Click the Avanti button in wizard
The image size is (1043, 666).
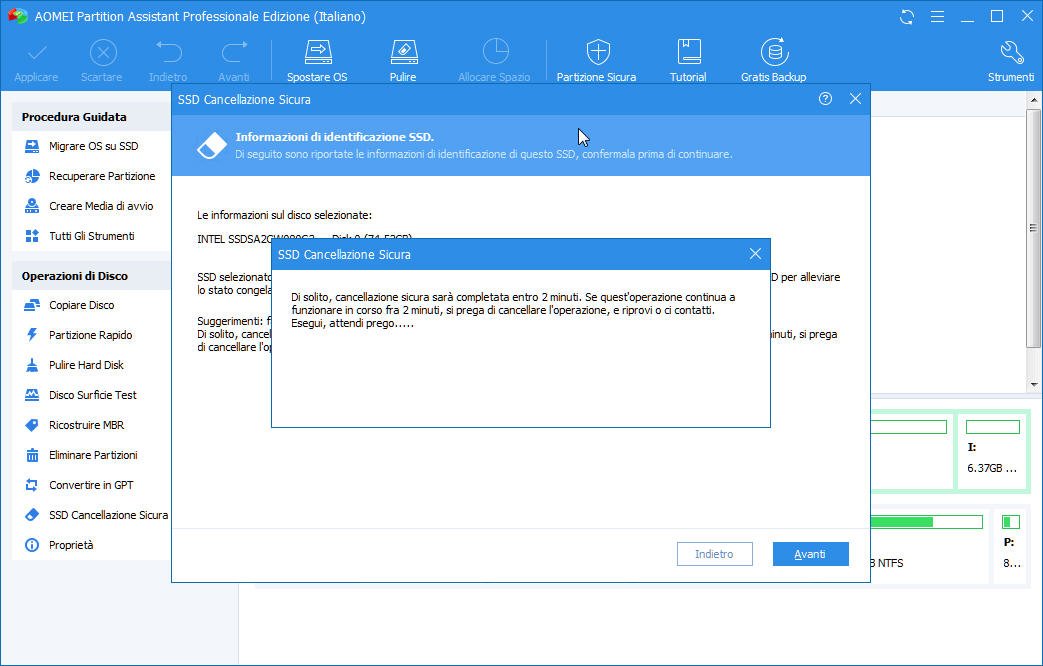click(x=810, y=554)
